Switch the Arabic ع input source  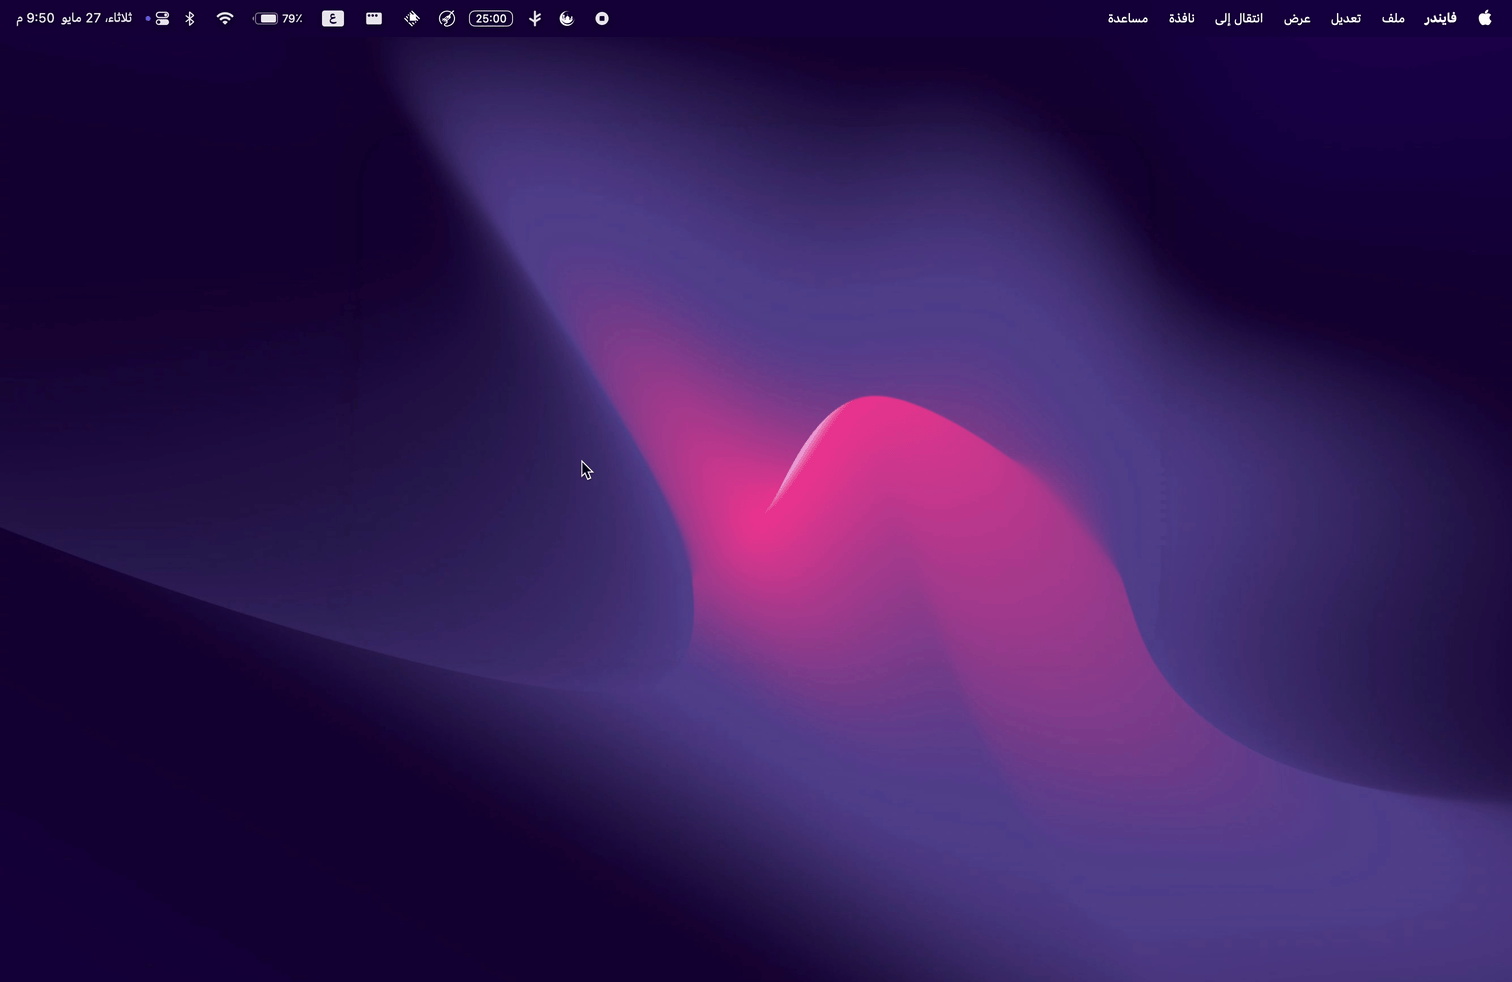click(x=333, y=18)
